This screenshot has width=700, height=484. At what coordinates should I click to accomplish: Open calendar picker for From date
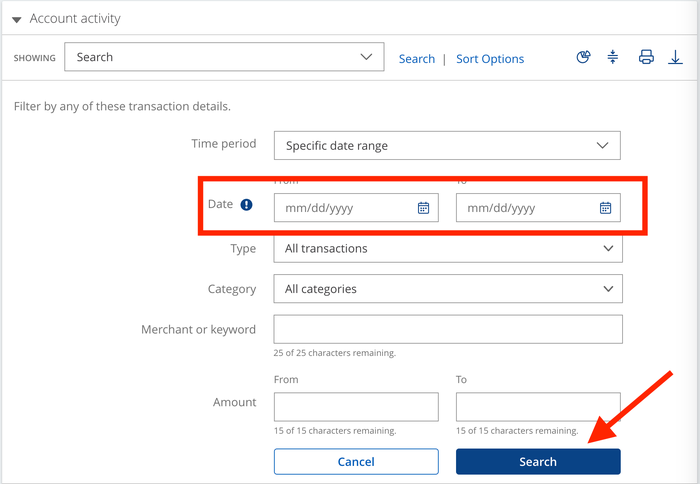(x=423, y=208)
